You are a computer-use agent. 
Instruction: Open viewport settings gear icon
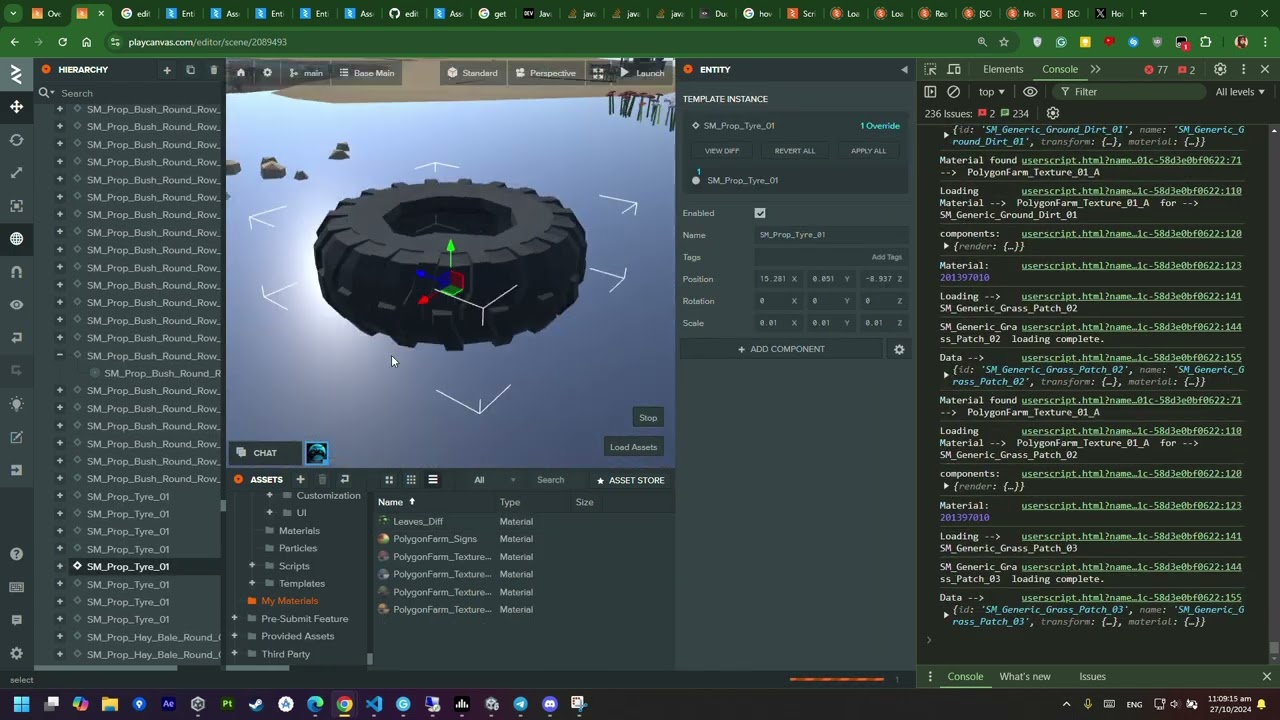(x=267, y=73)
